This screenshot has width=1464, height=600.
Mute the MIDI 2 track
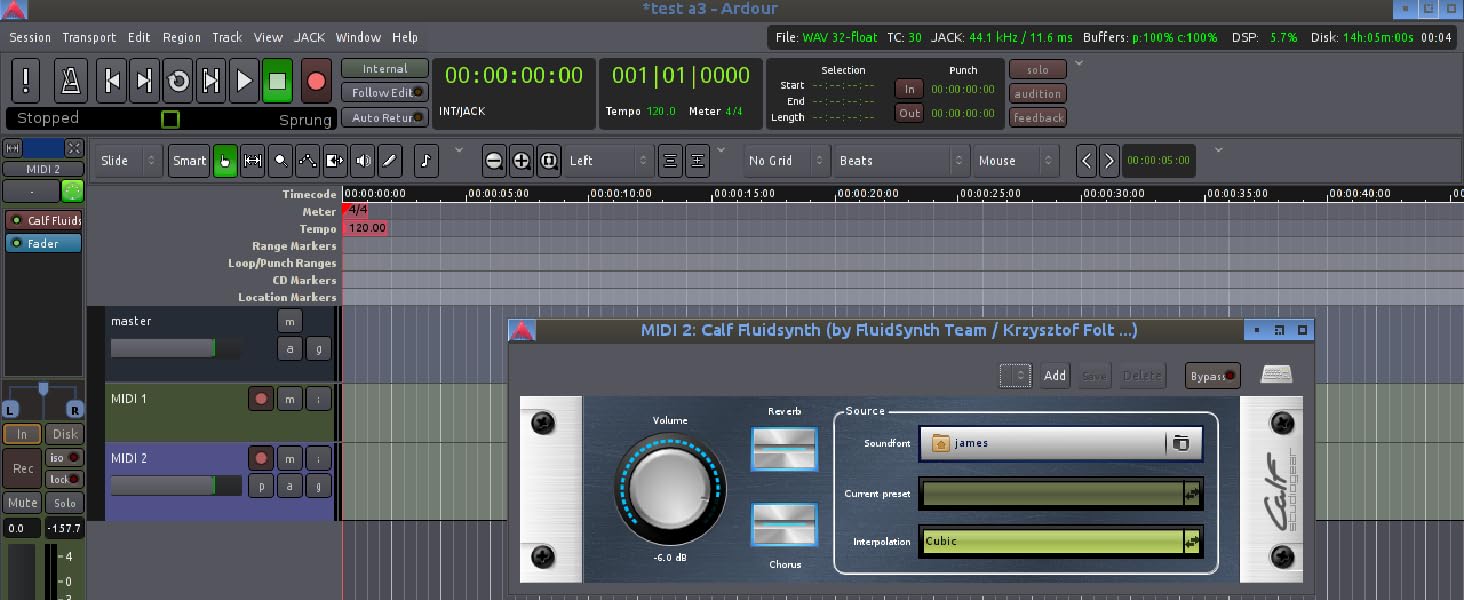[x=290, y=458]
